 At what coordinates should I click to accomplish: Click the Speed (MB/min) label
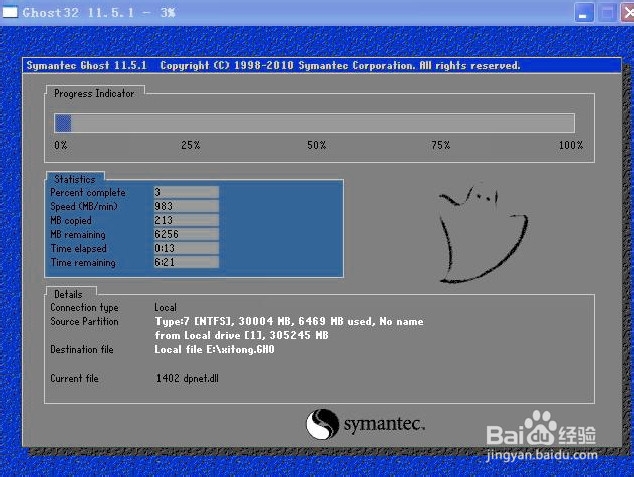tap(84, 207)
